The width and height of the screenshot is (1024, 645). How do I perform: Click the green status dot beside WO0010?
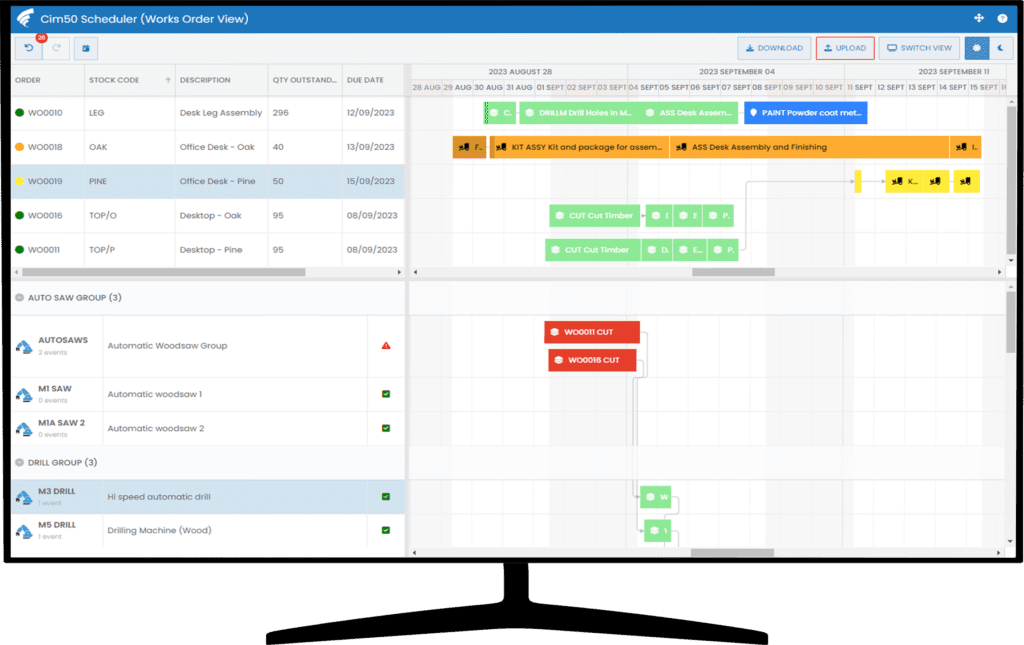click(21, 113)
